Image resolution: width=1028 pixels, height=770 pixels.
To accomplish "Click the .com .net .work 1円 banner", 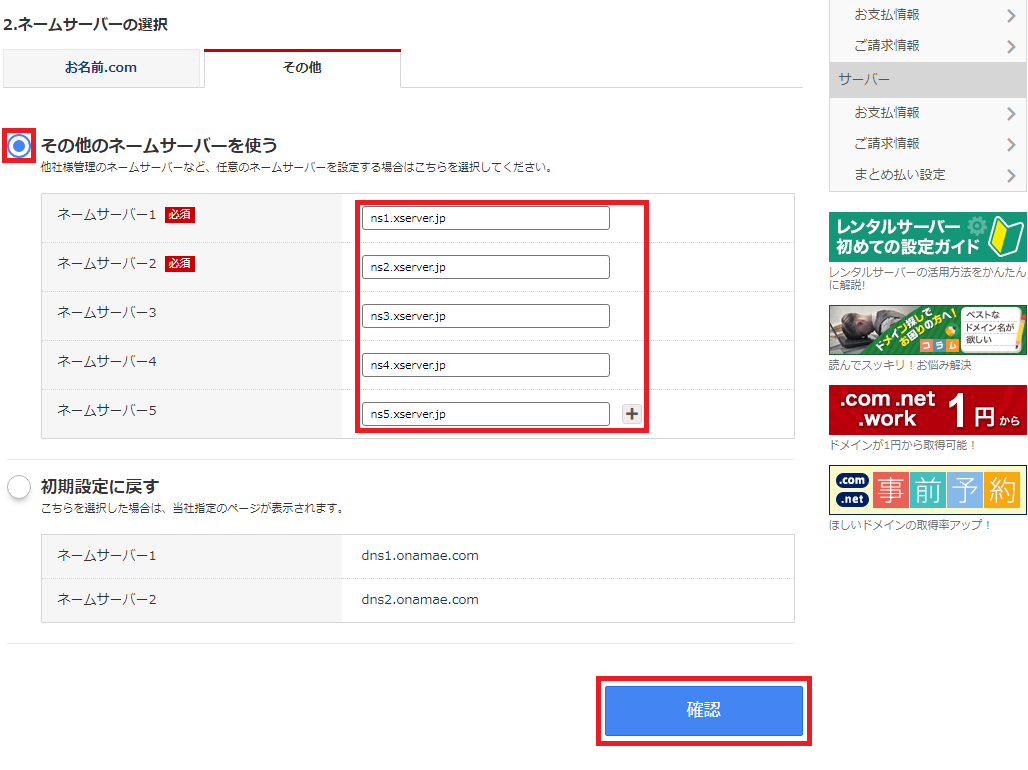I will 928,410.
